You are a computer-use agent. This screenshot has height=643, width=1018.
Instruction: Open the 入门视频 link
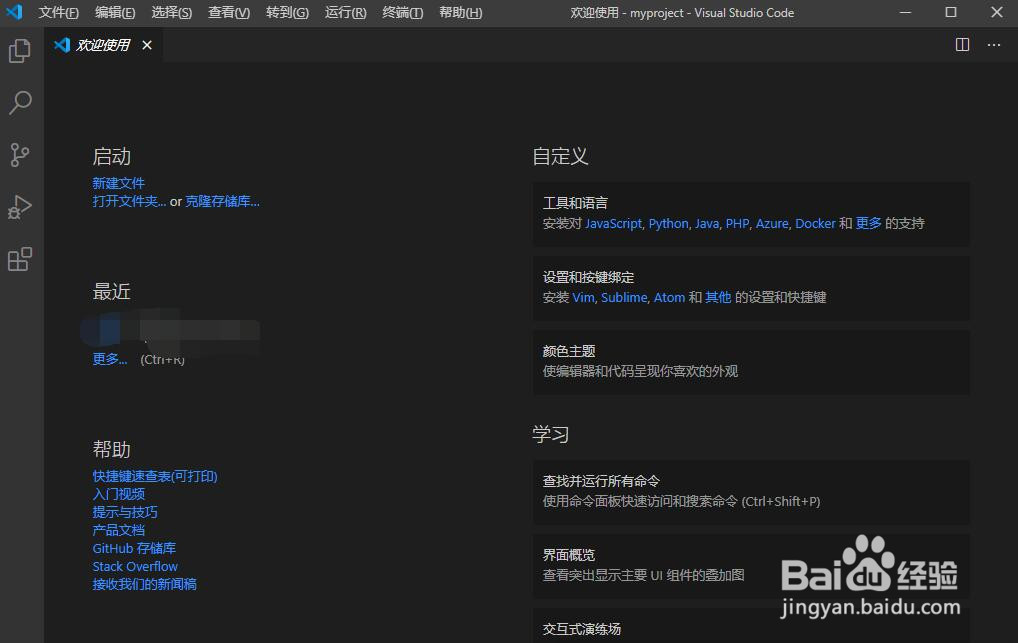[x=118, y=494]
